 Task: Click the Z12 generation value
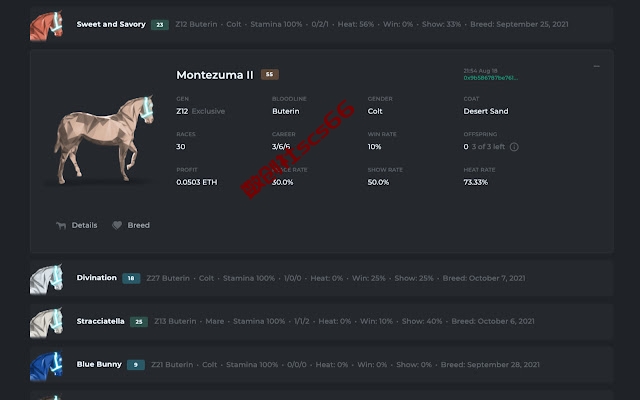(182, 111)
